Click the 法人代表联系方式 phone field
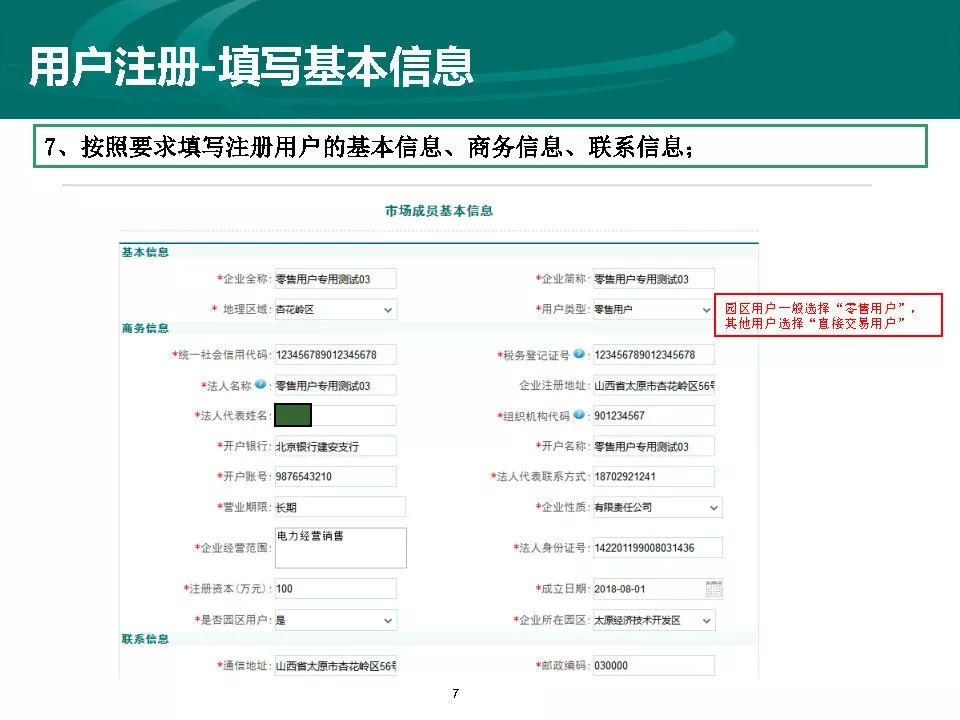This screenshot has height=720, width=960. [x=653, y=477]
